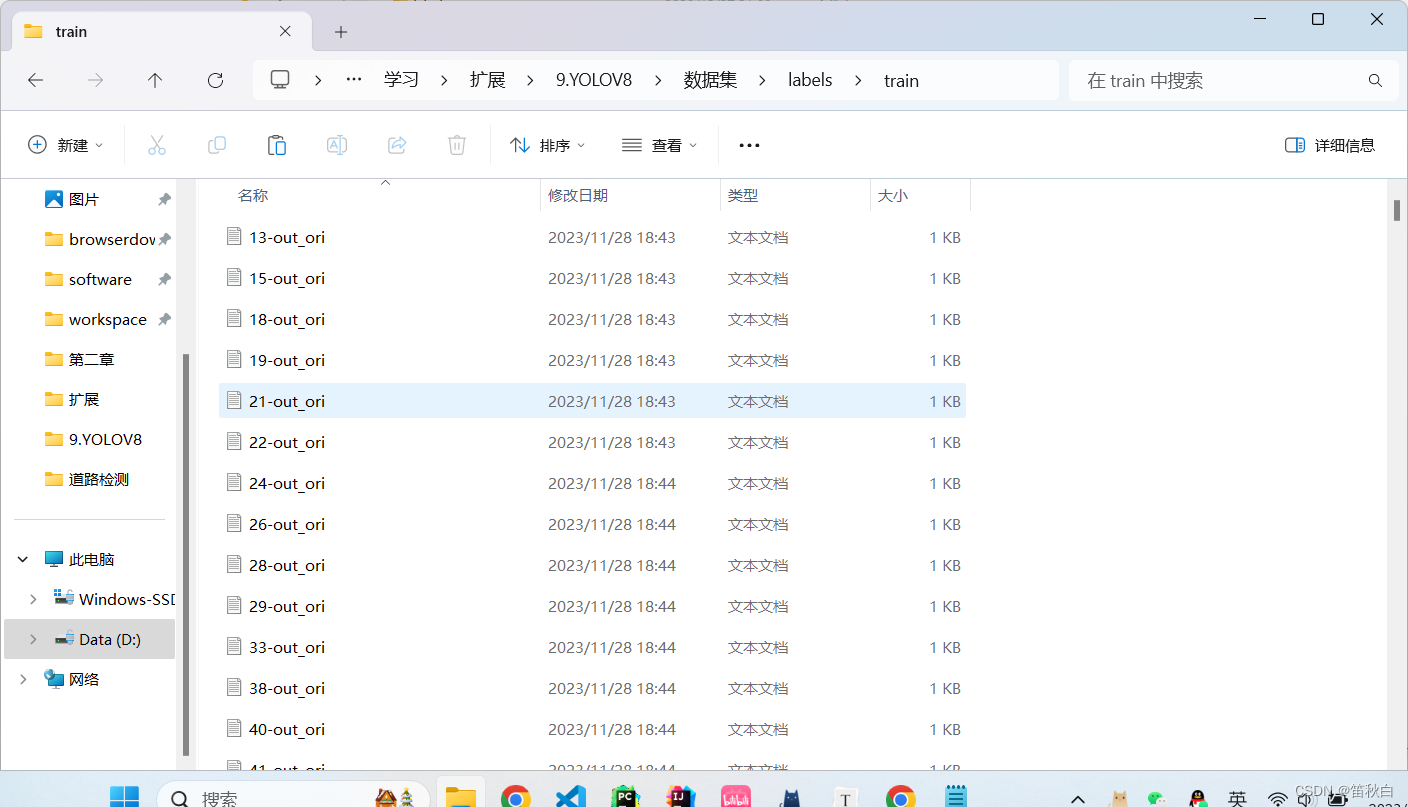1408x807 pixels.
Task: Navigate to the 学习 breadcrumb
Action: coord(401,80)
